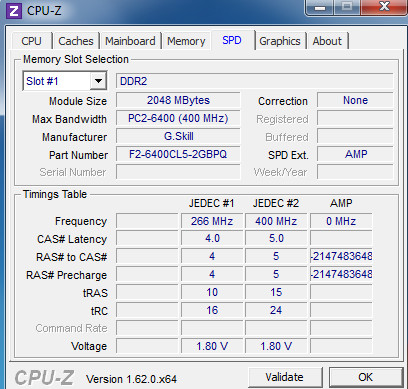The height and width of the screenshot is (389, 408).
Task: Click the 400 MHz frequency cell
Action: [276, 221]
